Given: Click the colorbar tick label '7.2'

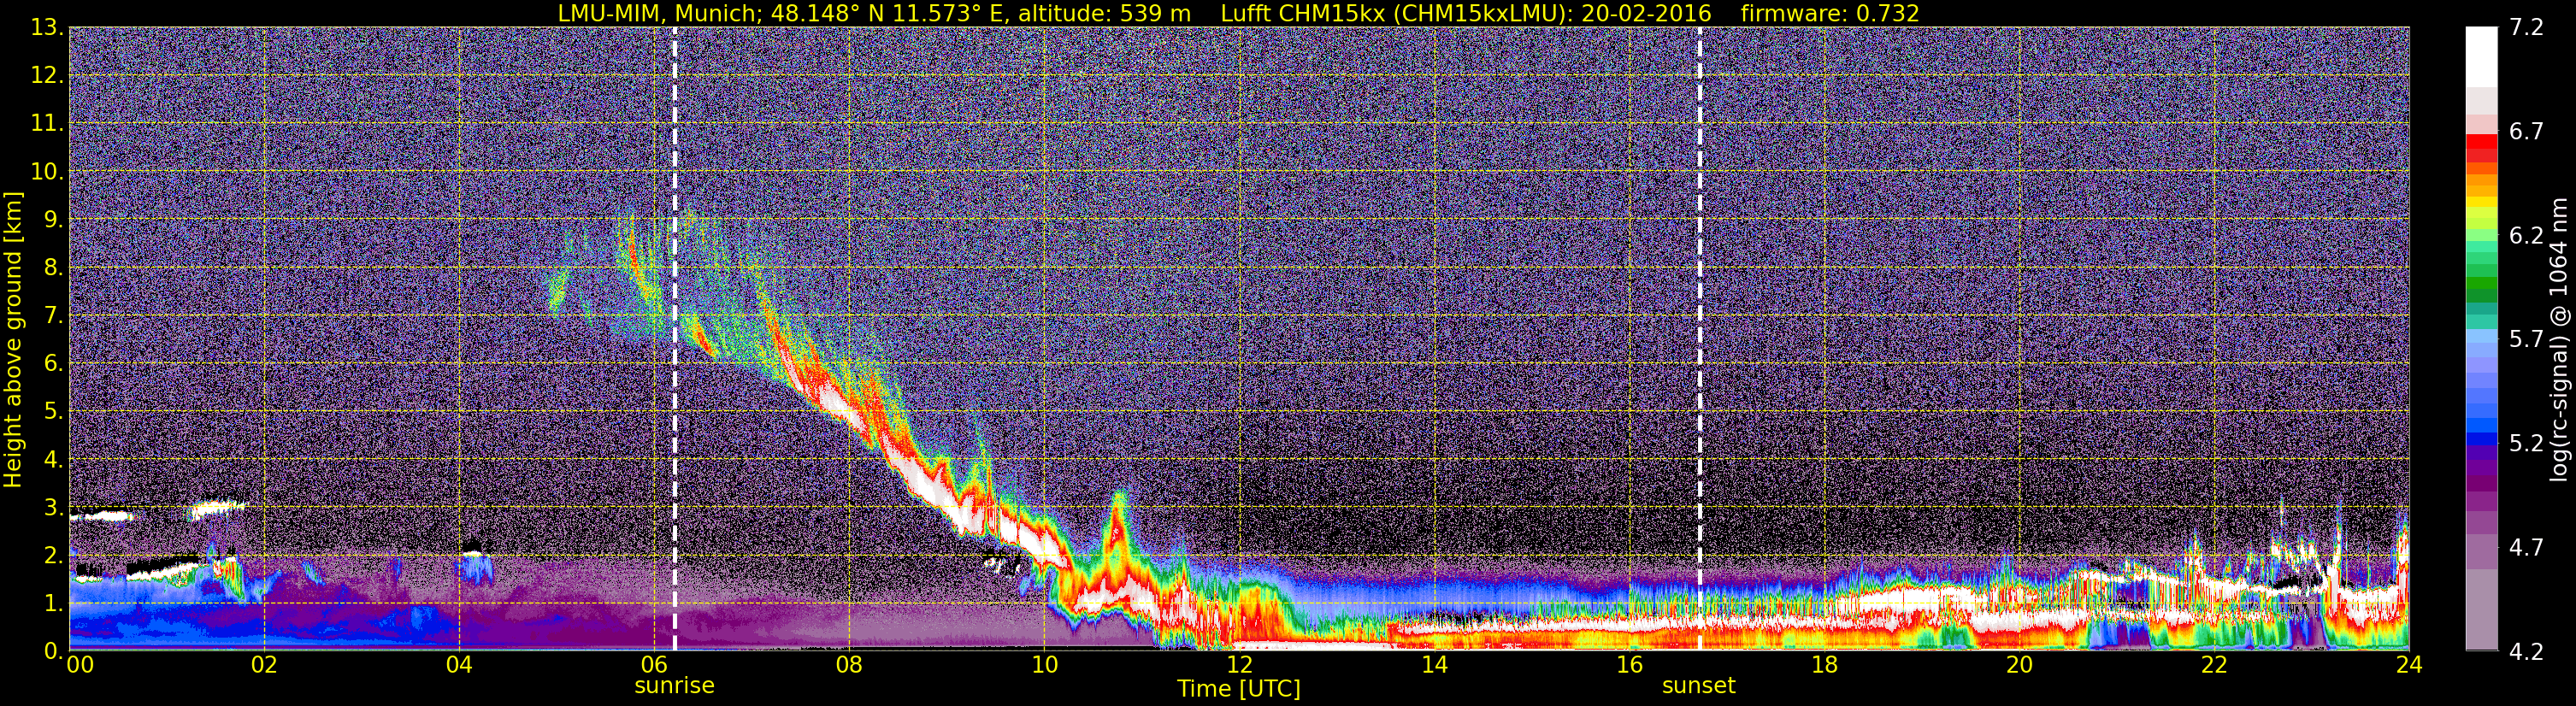Looking at the screenshot, I should click(2526, 28).
